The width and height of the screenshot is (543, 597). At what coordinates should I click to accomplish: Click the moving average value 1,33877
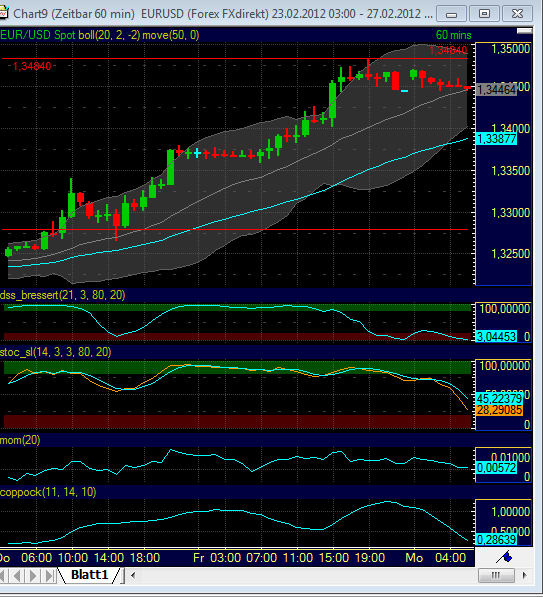click(x=496, y=139)
